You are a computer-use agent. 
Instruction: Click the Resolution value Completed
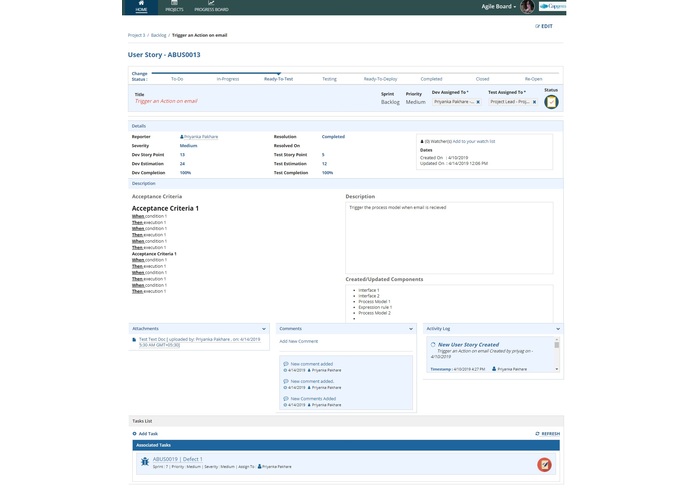click(333, 137)
